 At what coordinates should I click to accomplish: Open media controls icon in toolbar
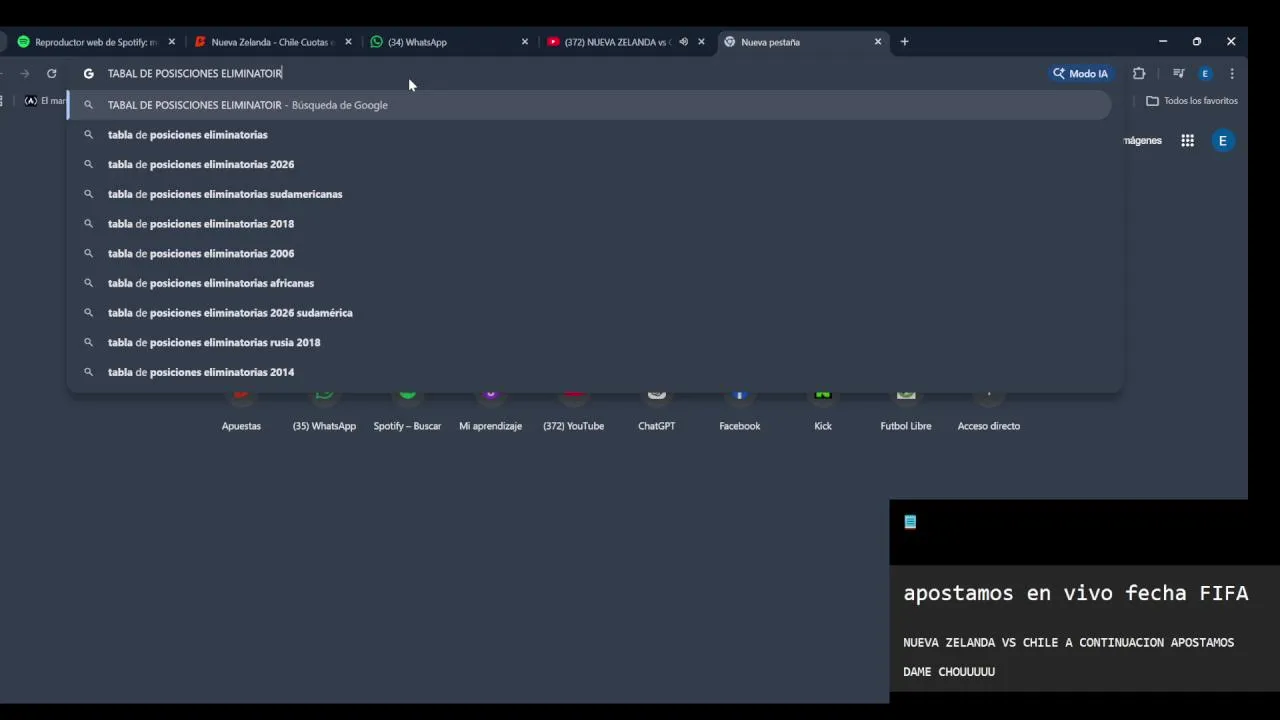point(1179,73)
